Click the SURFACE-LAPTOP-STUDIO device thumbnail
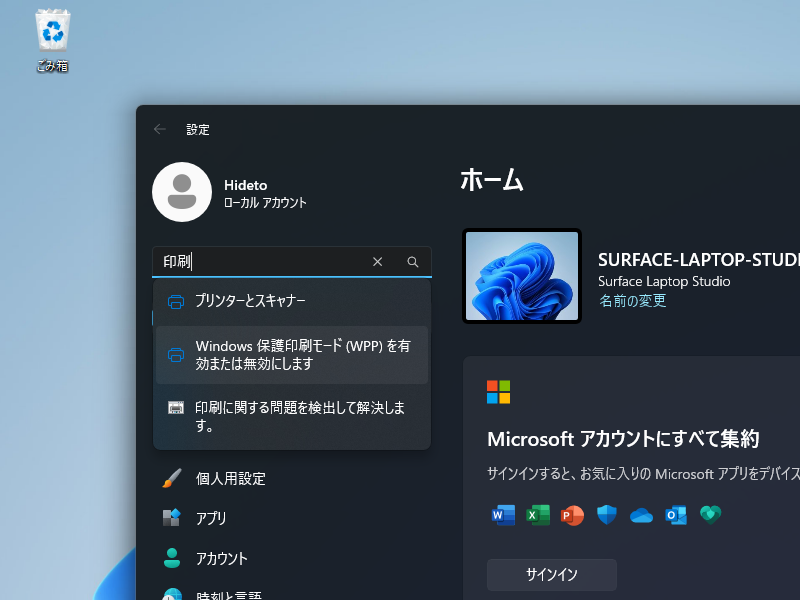Image resolution: width=800 pixels, height=600 pixels. pyautogui.click(x=522, y=276)
